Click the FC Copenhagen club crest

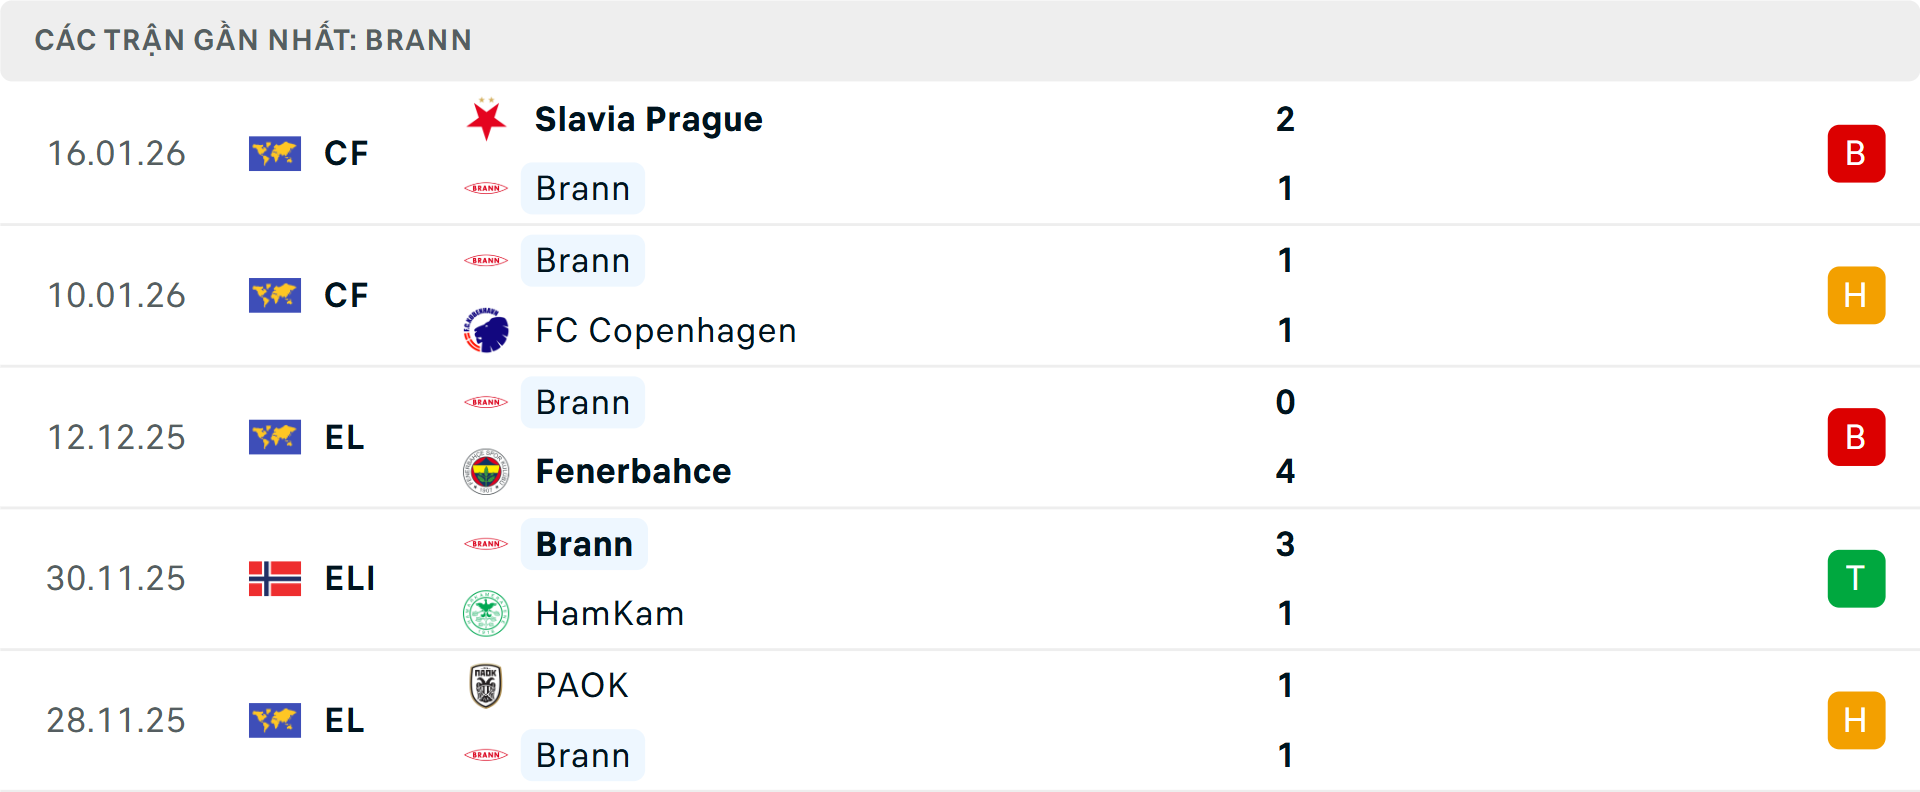(487, 331)
